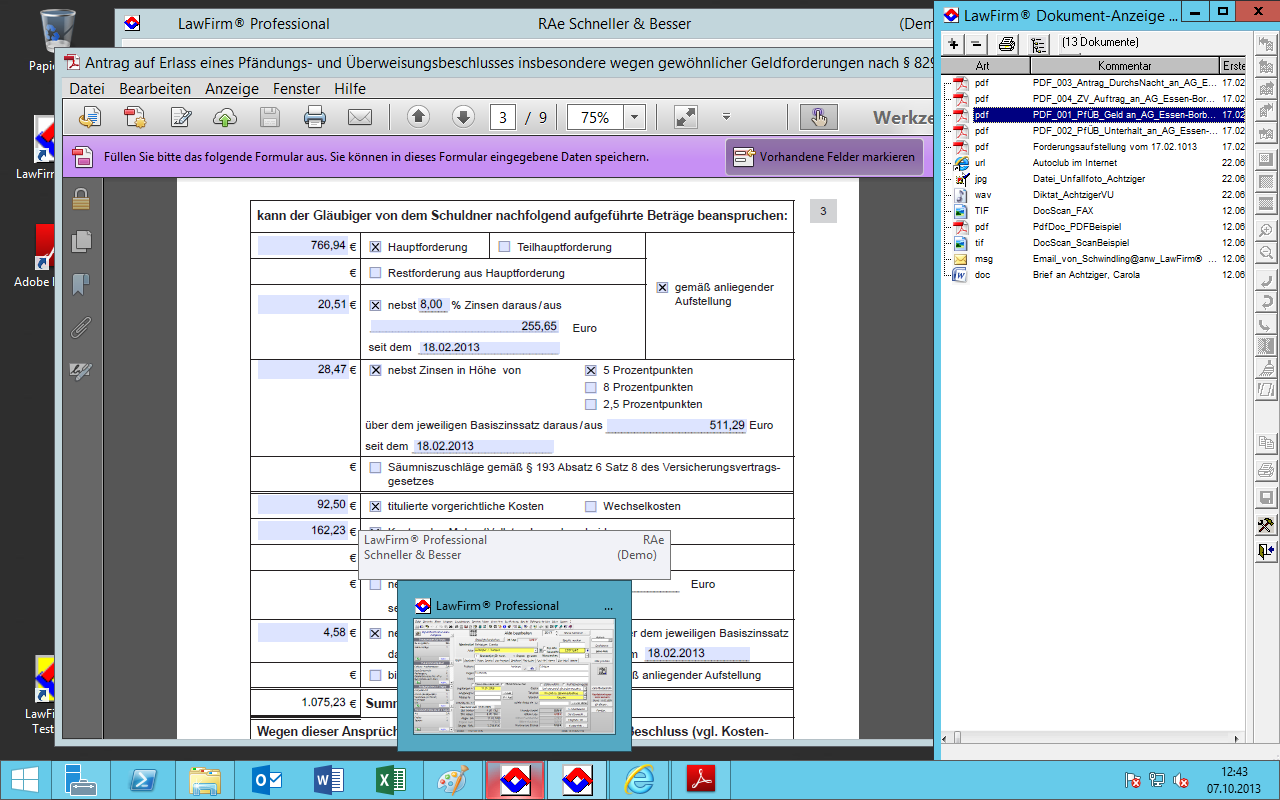Click the cloud upload icon in the toolbar

225,118
